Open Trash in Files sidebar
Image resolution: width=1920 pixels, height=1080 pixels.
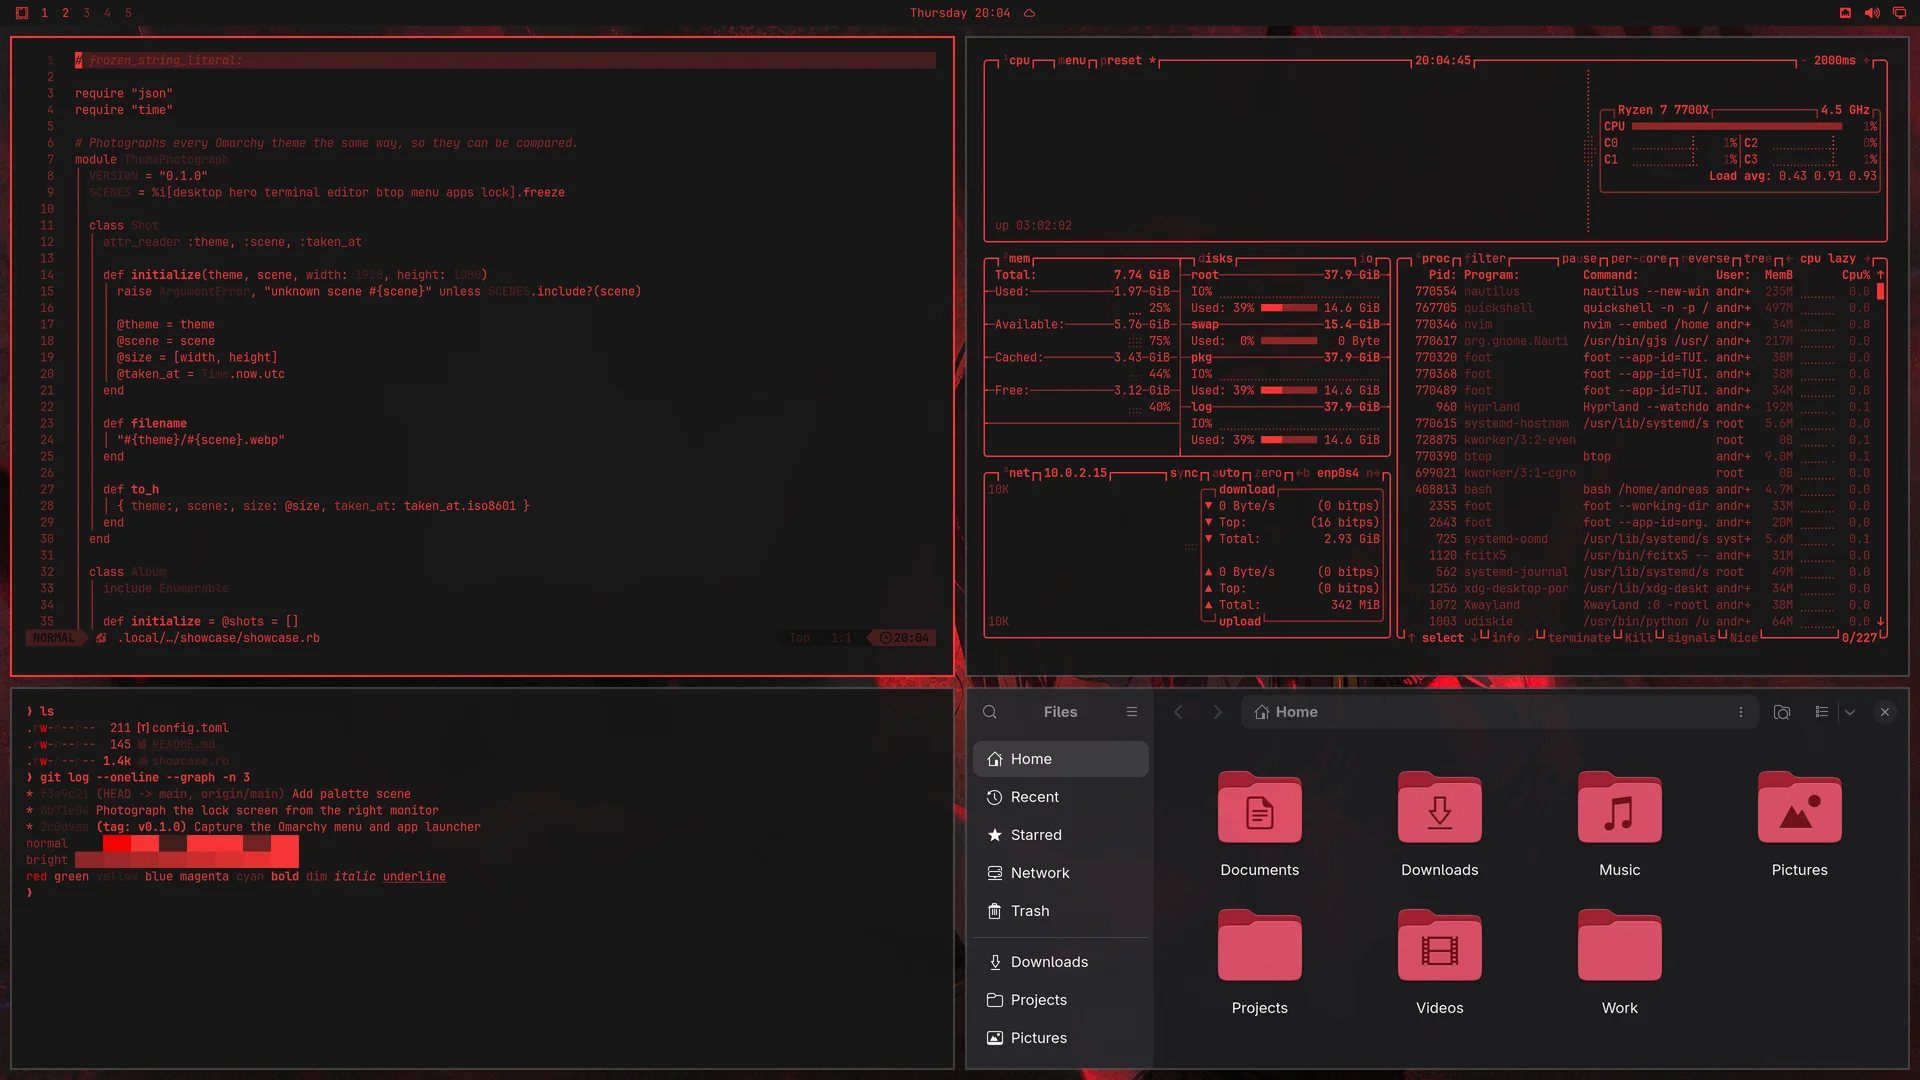[1060, 911]
